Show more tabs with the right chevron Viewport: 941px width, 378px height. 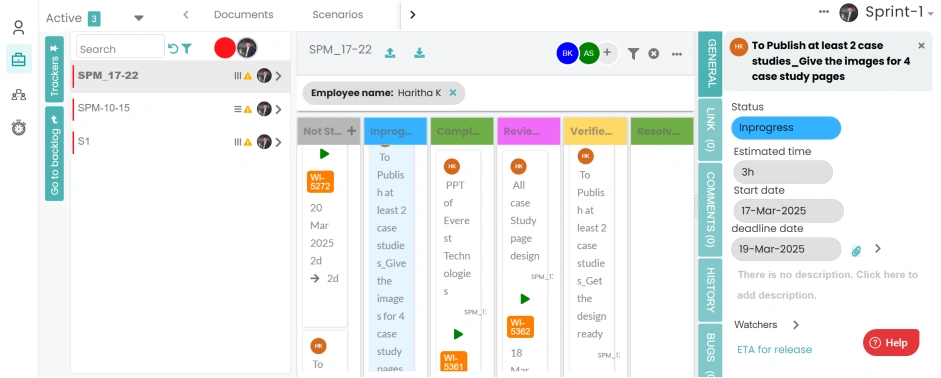point(413,14)
